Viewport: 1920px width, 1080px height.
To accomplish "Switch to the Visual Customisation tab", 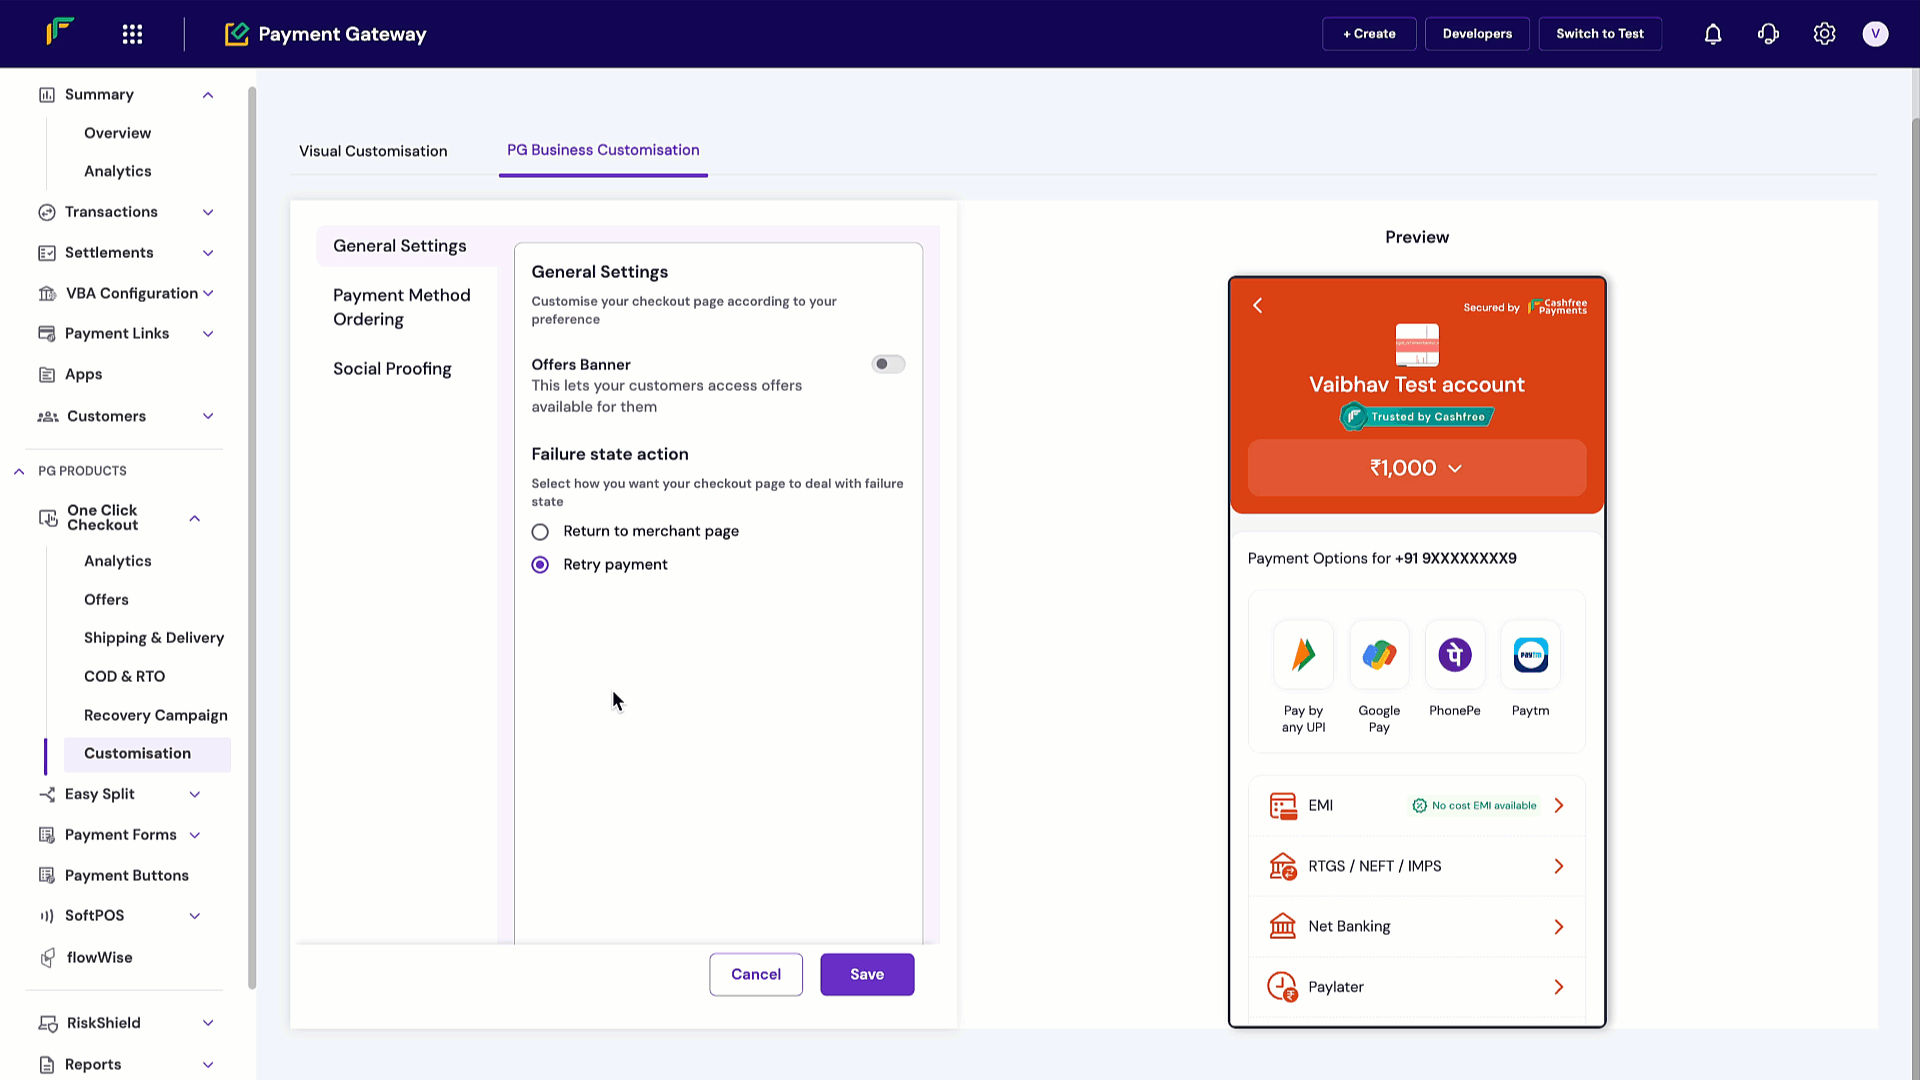I will [x=373, y=151].
